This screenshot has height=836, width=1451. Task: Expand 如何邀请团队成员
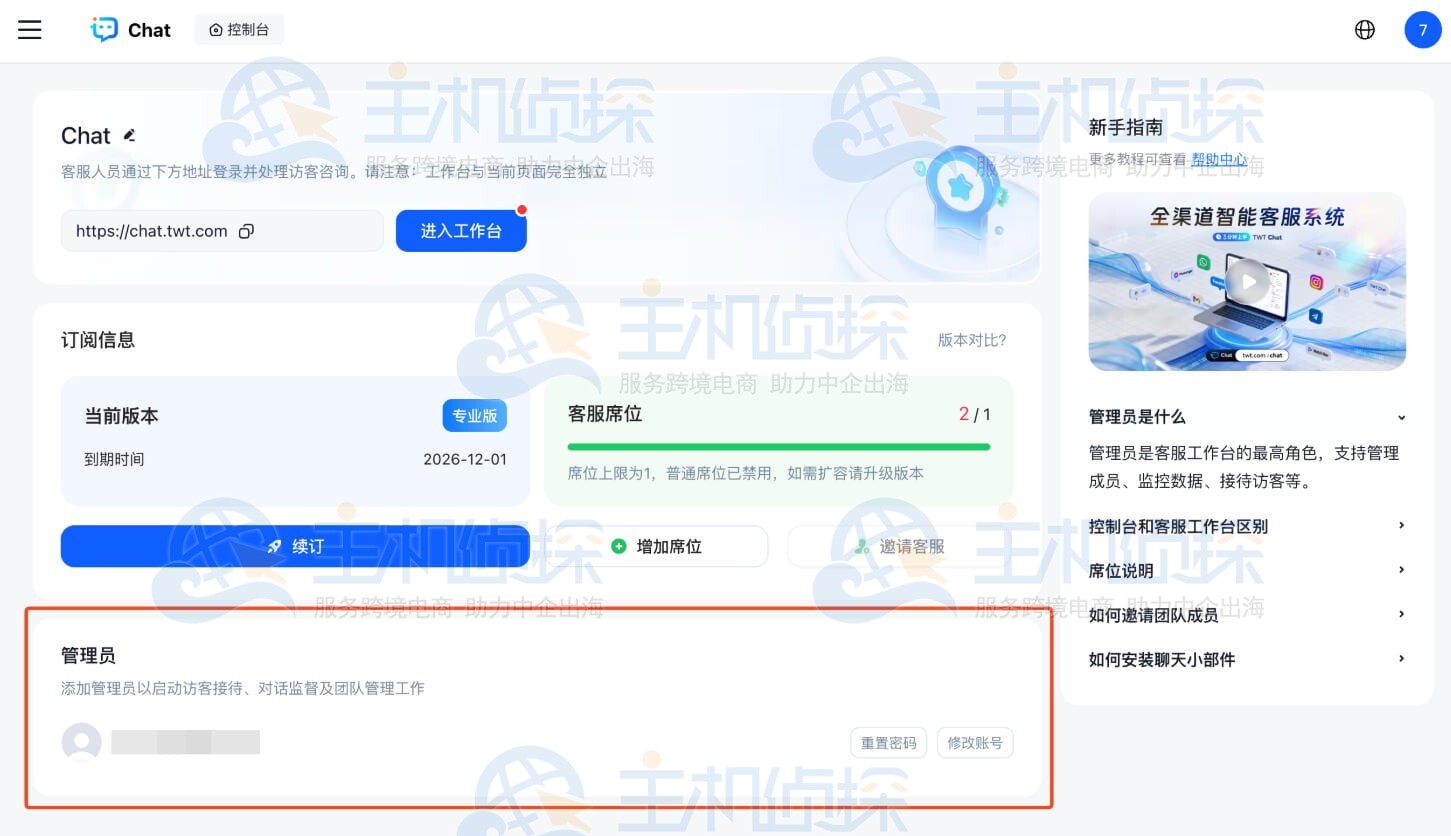pyautogui.click(x=1248, y=615)
